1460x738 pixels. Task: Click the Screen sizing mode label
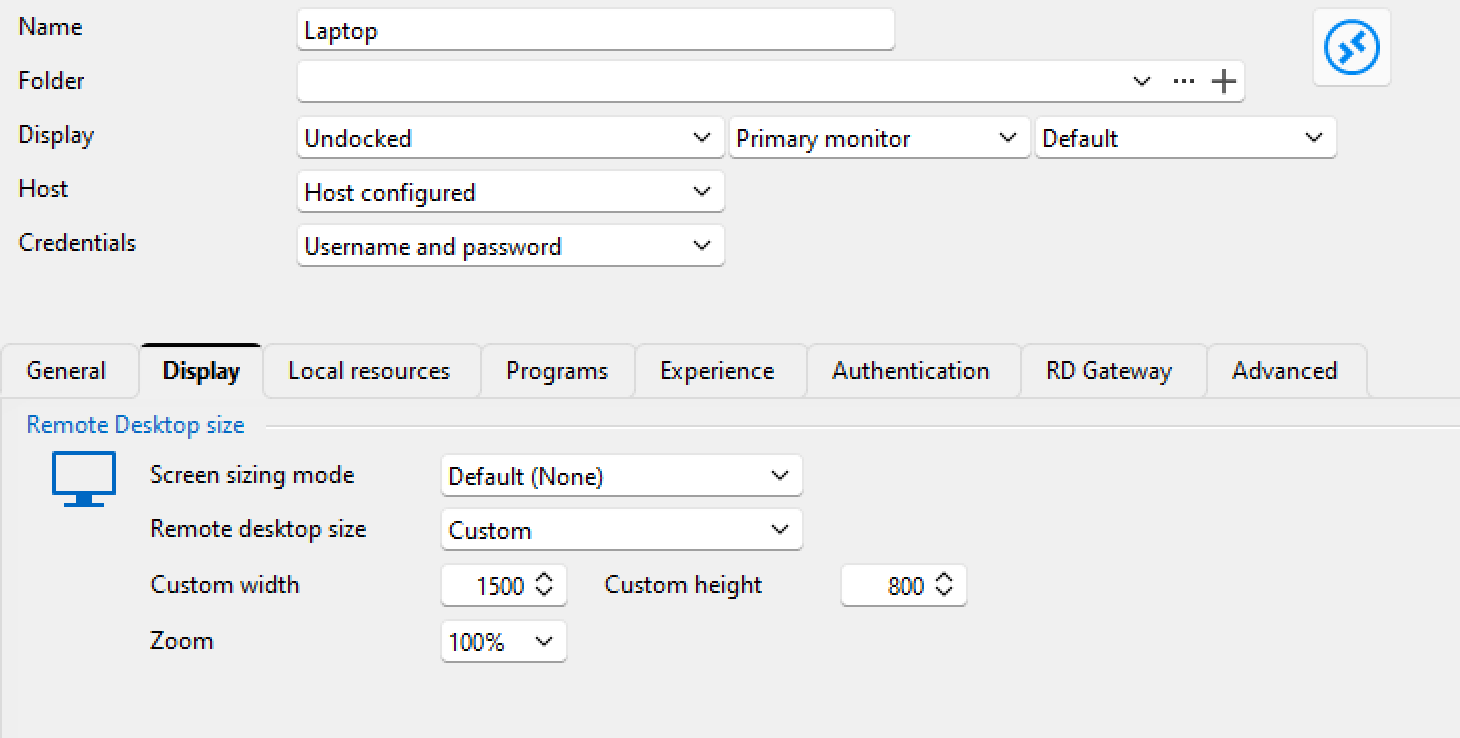tap(252, 475)
